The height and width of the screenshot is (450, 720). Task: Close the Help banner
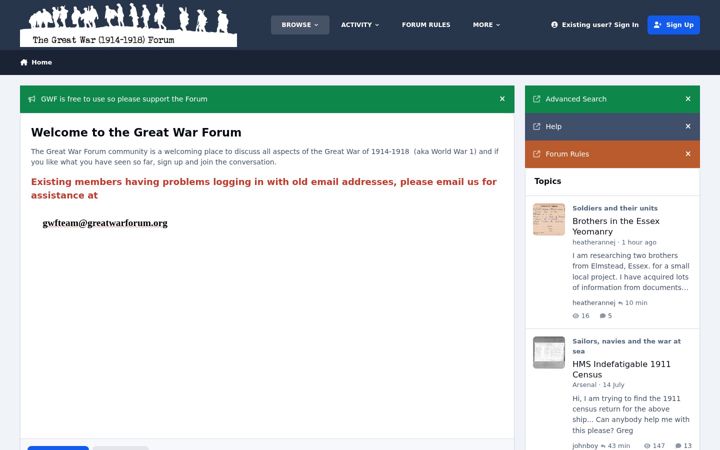(x=688, y=126)
